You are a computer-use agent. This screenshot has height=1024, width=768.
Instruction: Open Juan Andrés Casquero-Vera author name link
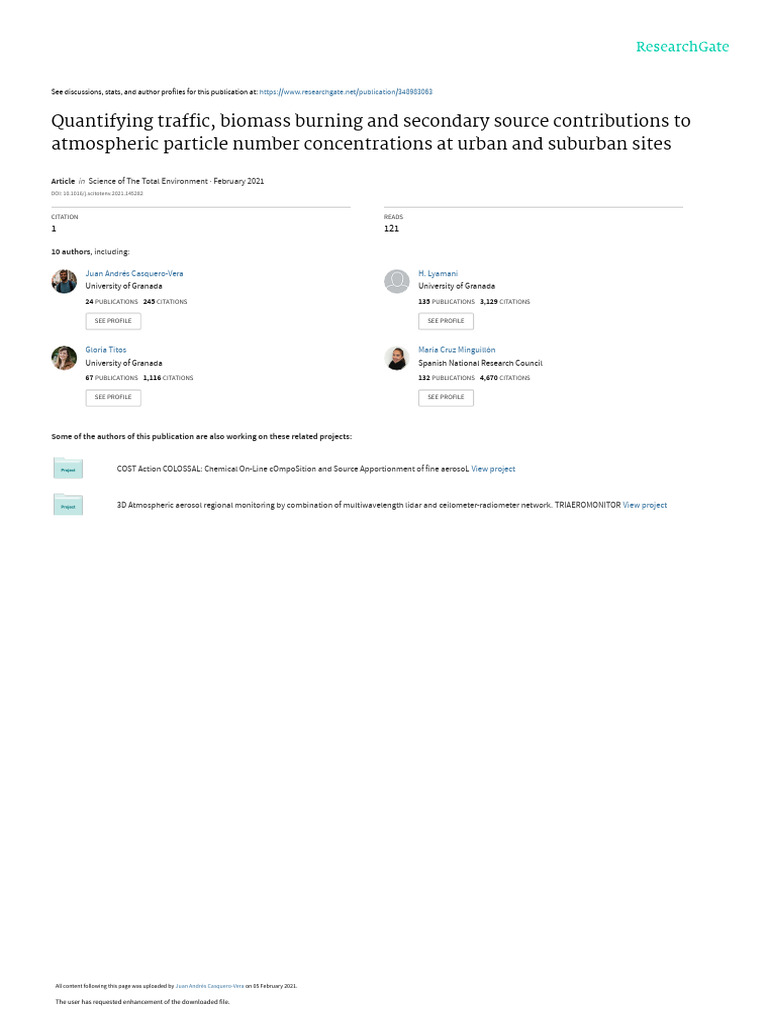[135, 274]
